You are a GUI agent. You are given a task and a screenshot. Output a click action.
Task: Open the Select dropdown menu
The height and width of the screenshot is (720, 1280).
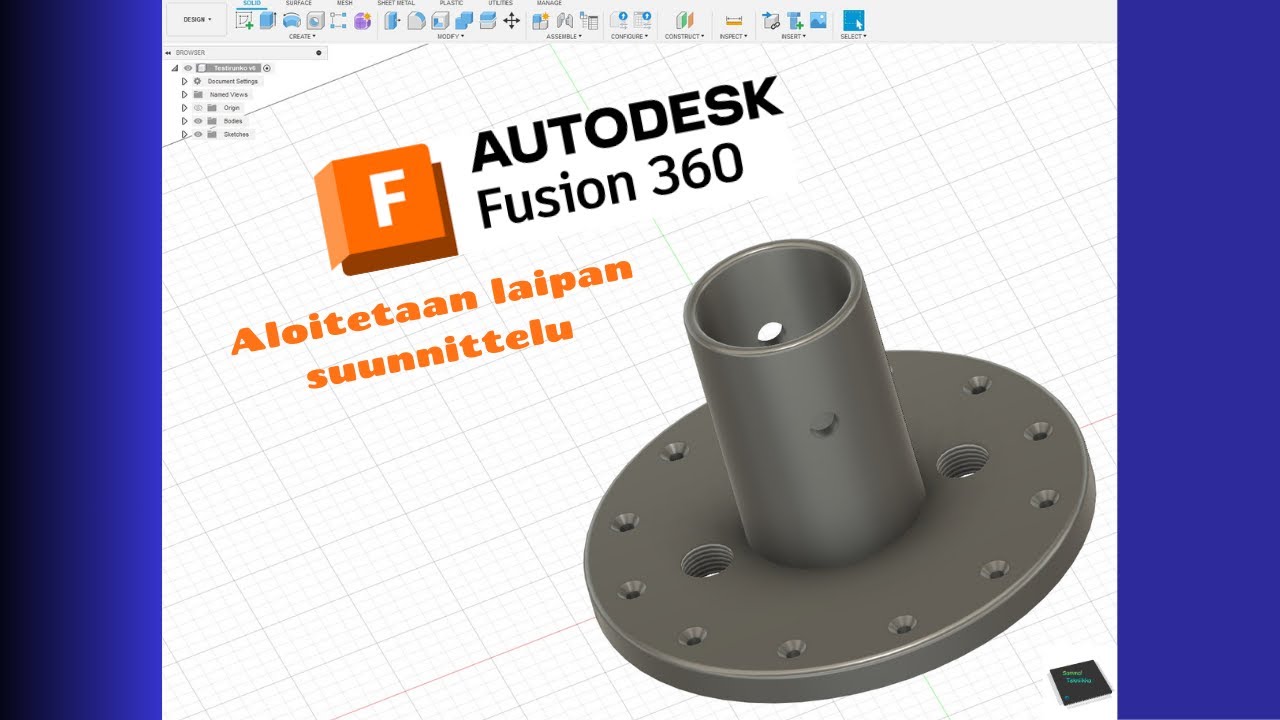coord(853,36)
